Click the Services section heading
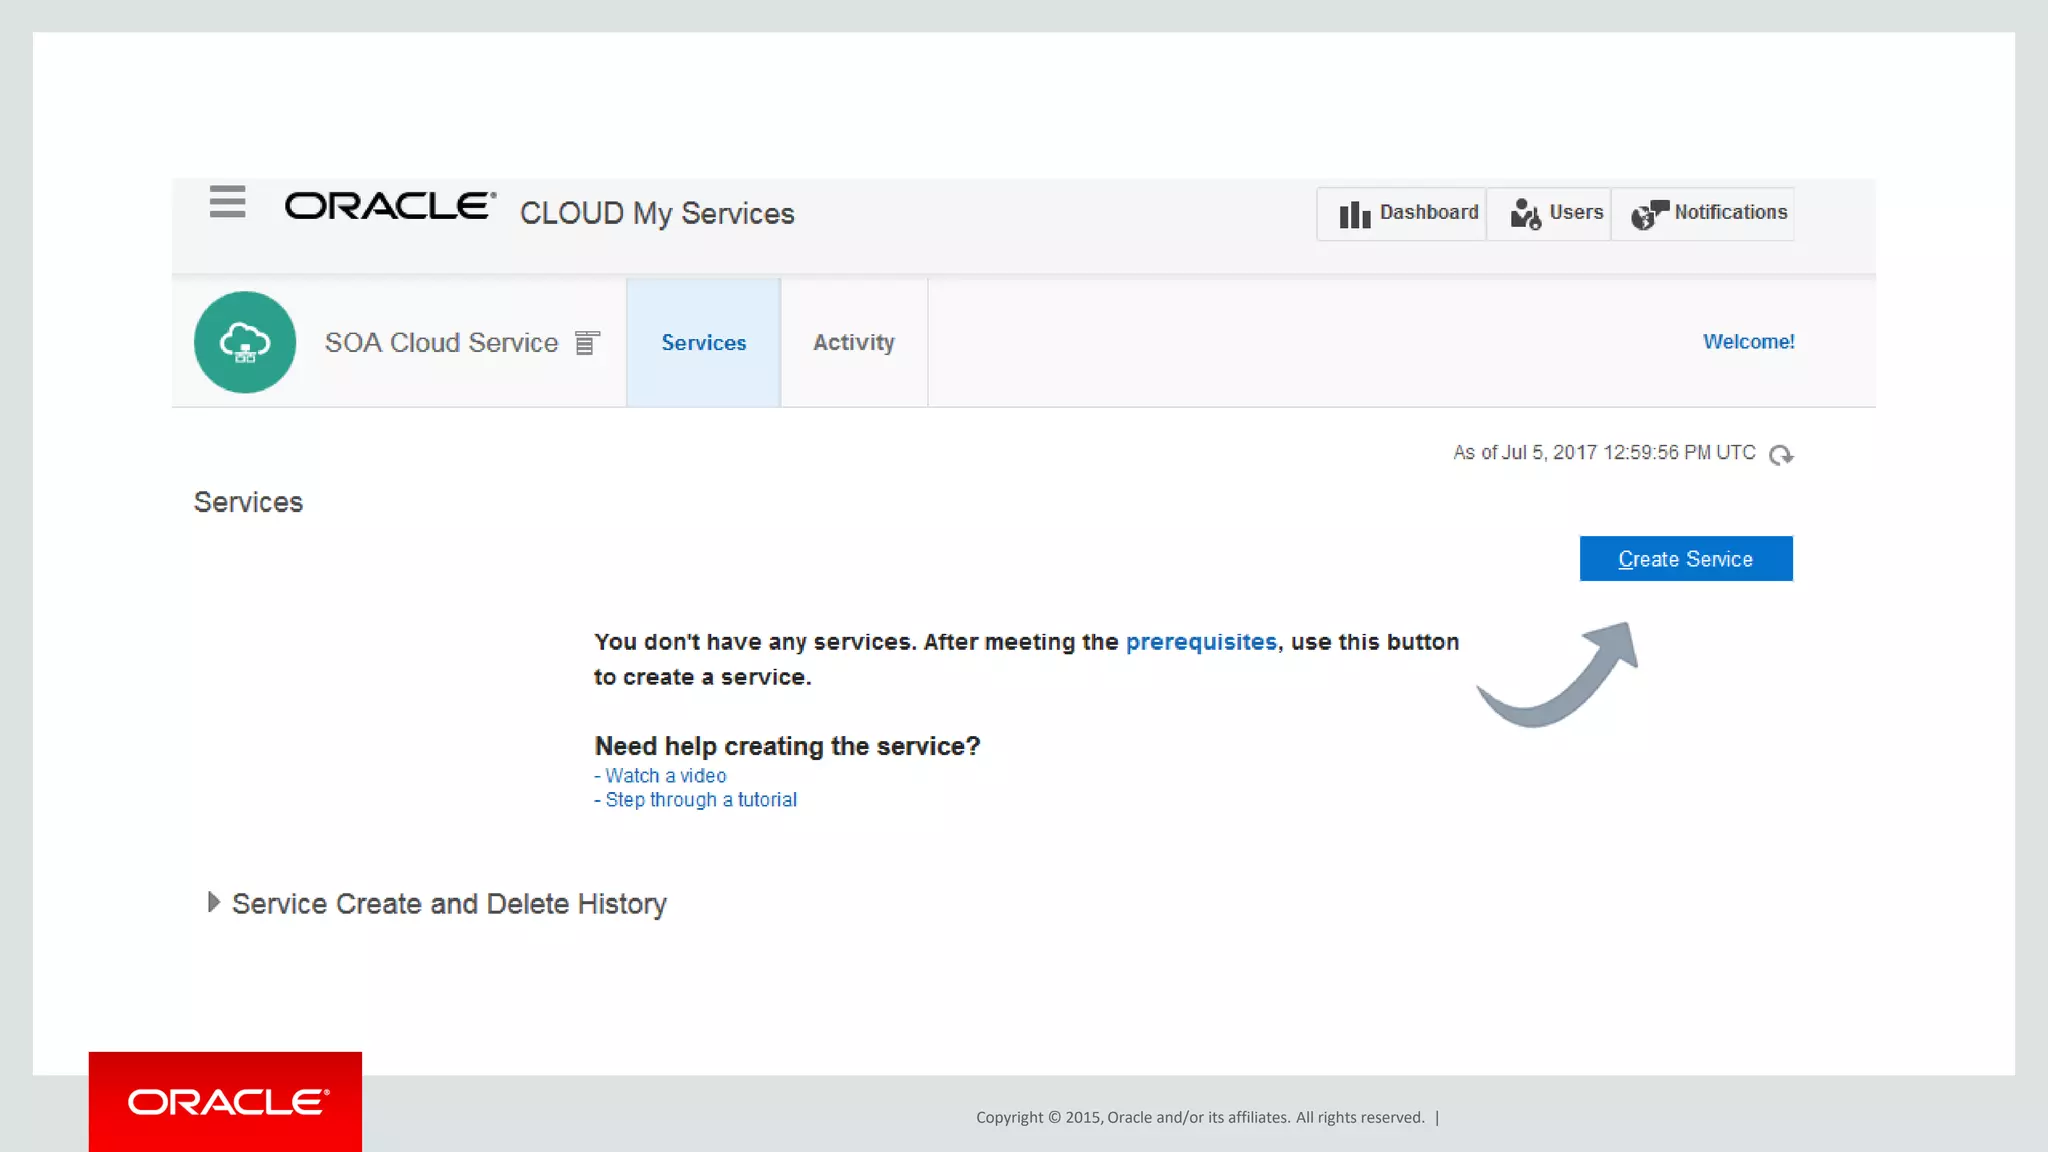The image size is (2048, 1152). click(248, 502)
